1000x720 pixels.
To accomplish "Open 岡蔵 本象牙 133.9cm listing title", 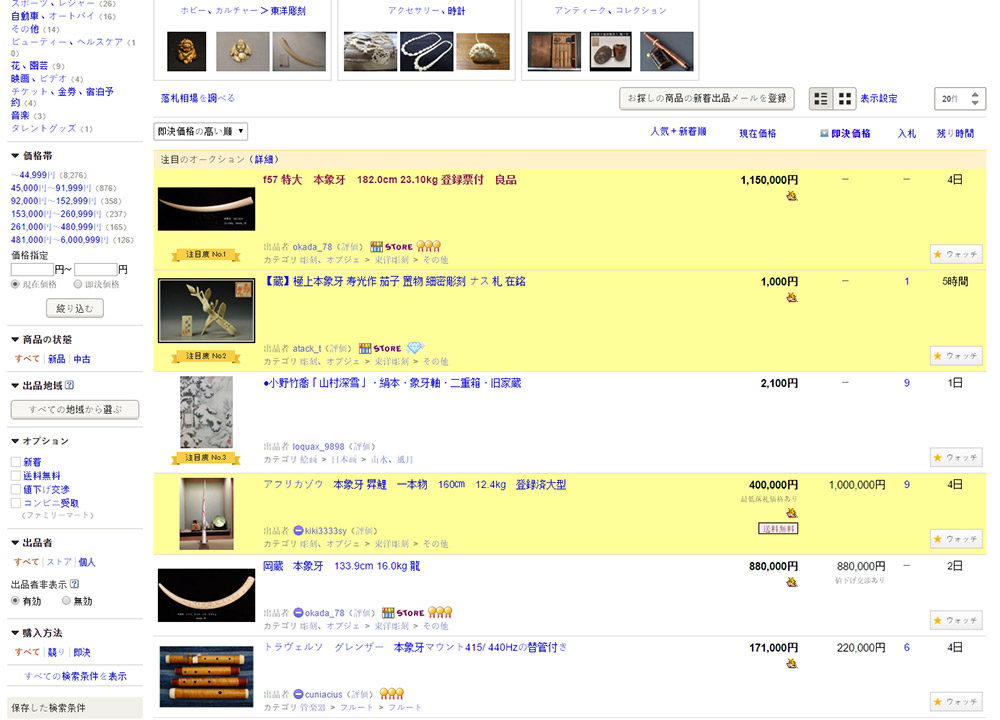I will point(341,566).
